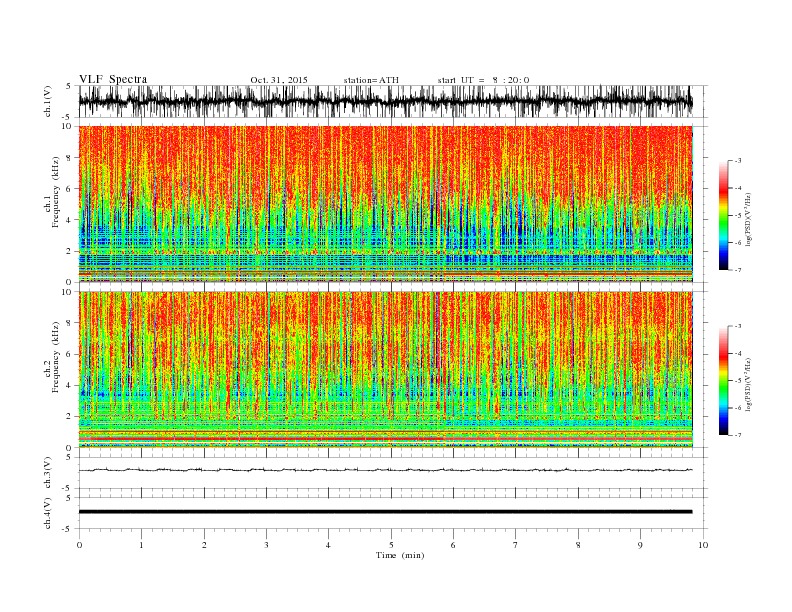The height and width of the screenshot is (612, 792).
Task: Click the "station=ATH" header label
Action: [371, 80]
